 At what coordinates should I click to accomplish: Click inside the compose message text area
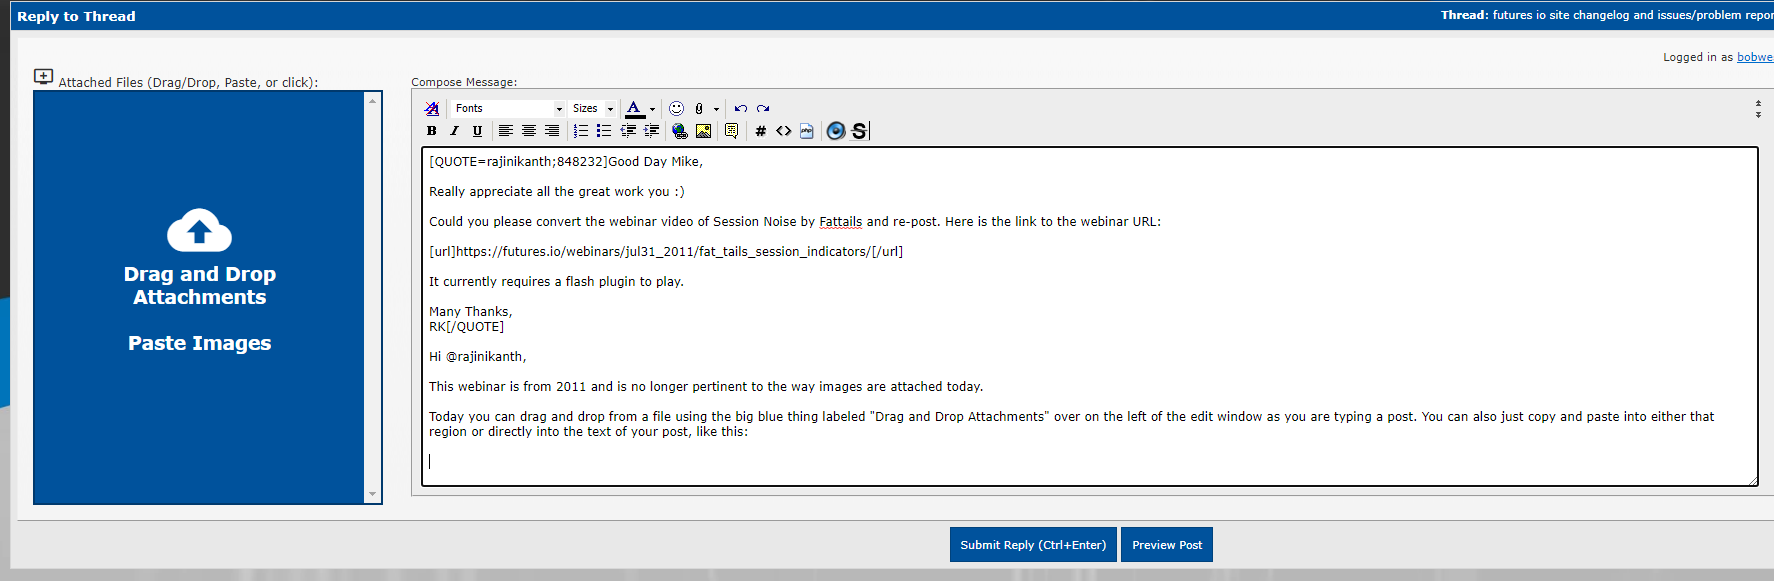point(1089,317)
